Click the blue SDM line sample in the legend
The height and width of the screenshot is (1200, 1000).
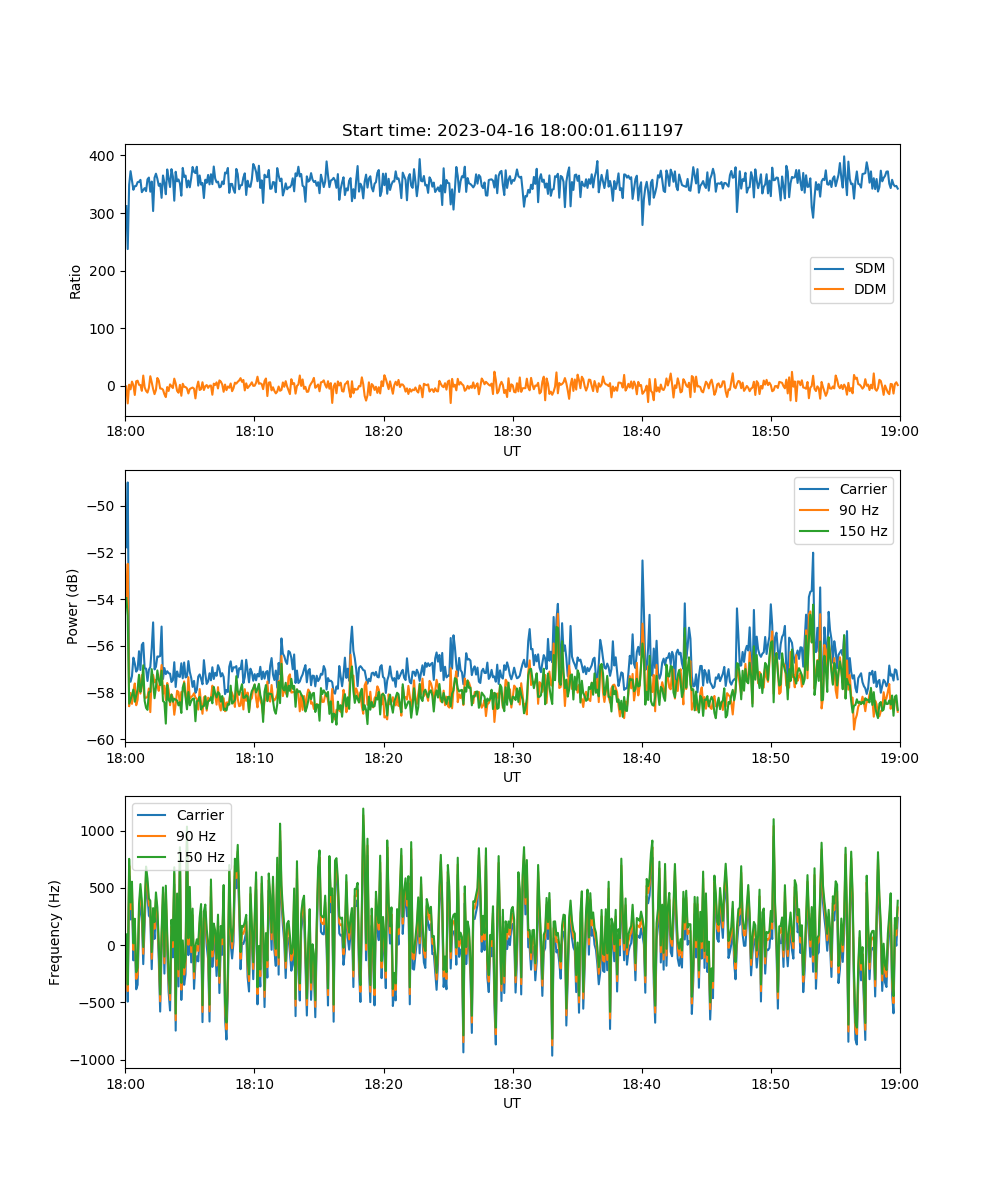pyautogui.click(x=830, y=269)
